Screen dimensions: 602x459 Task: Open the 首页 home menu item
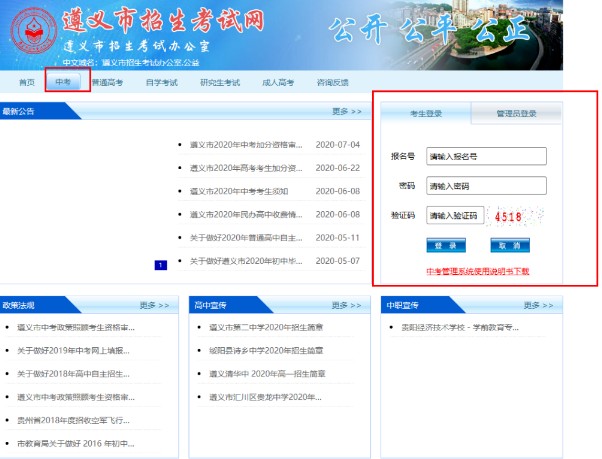27,82
